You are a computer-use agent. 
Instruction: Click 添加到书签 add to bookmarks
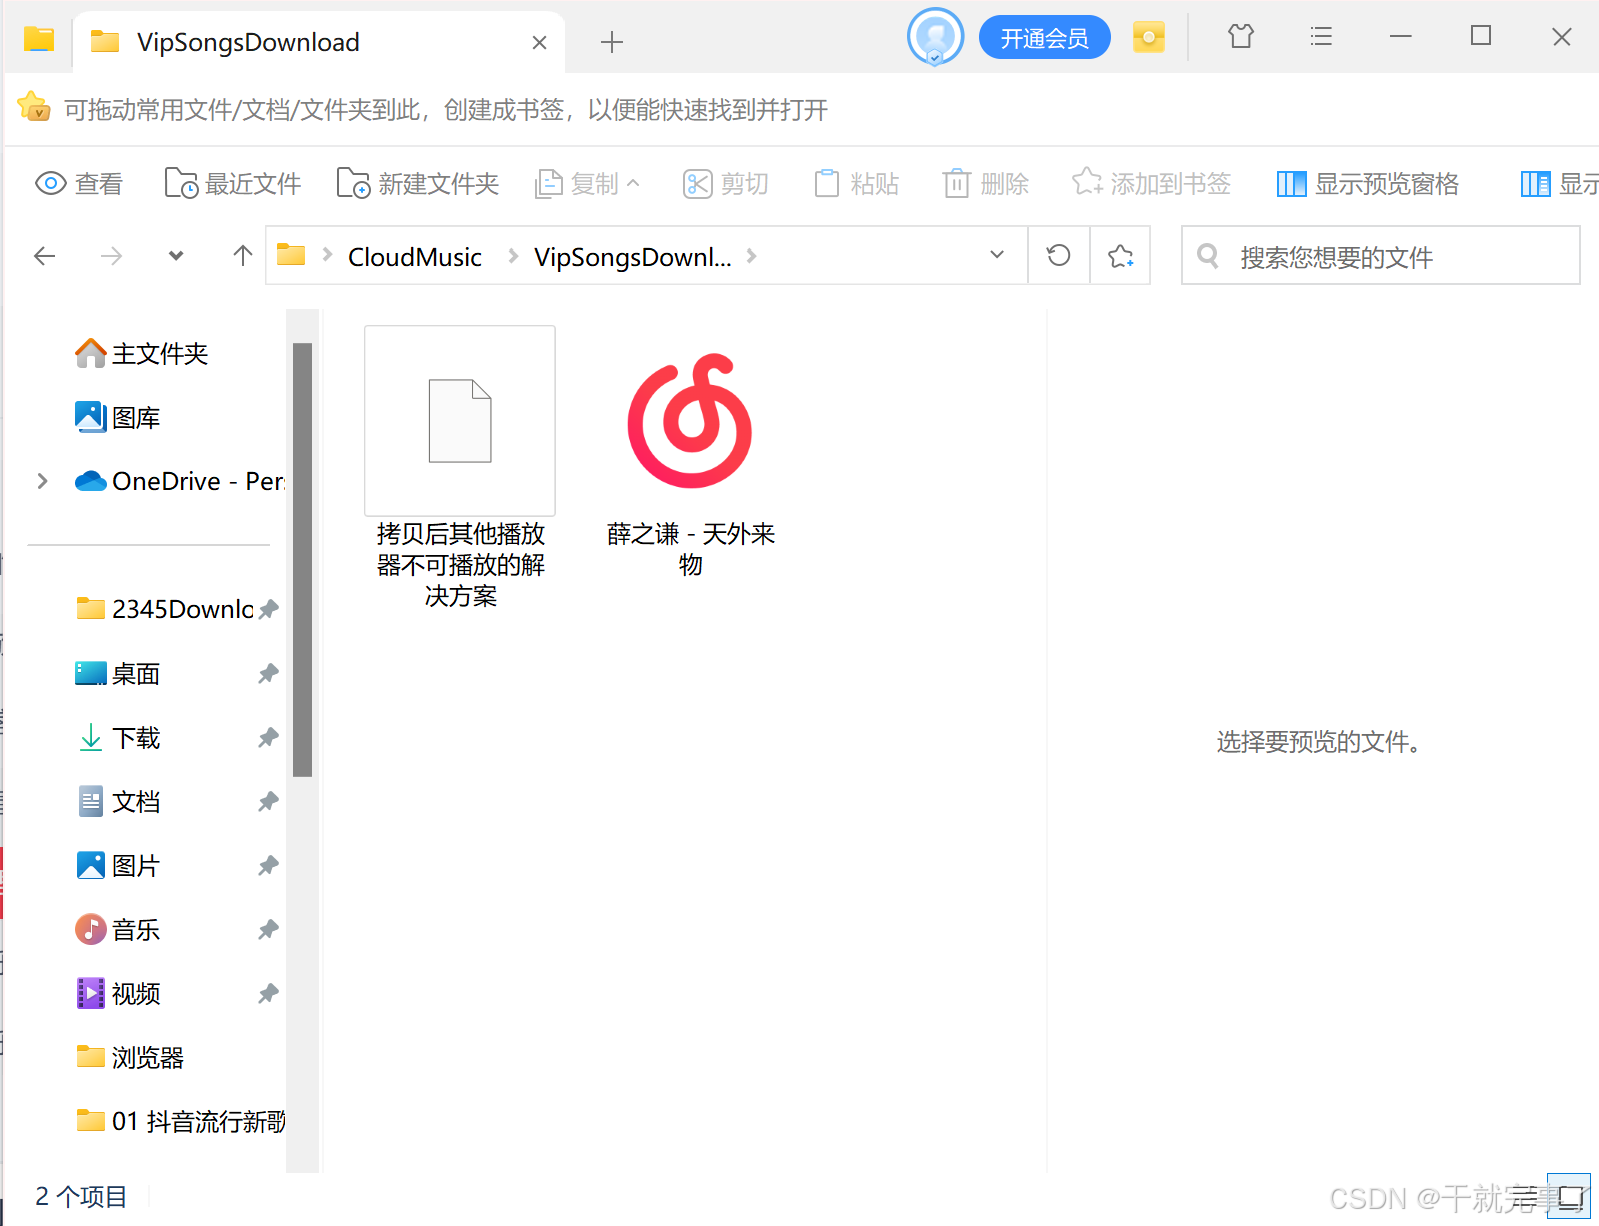tap(1151, 184)
